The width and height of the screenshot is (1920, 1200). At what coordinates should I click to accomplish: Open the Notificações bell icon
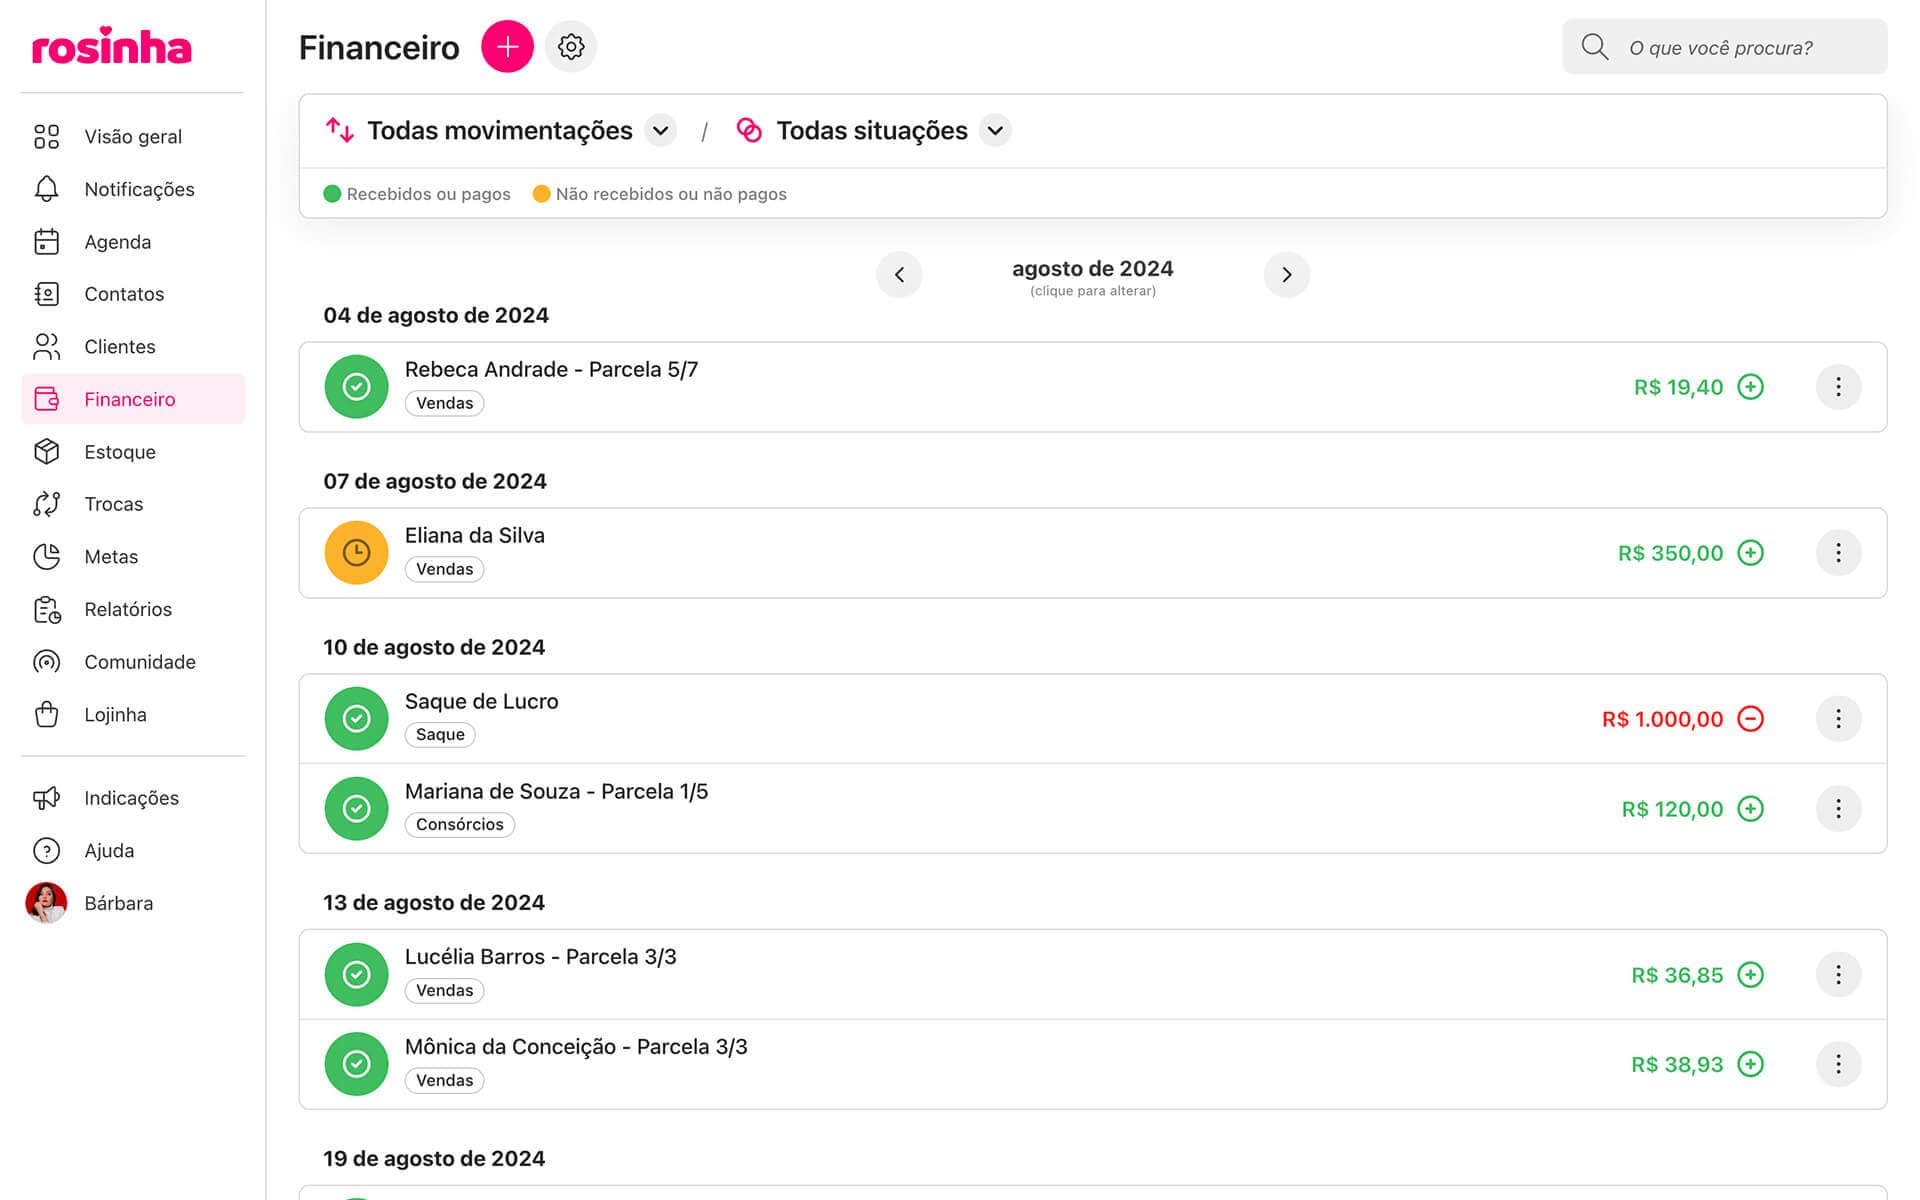[x=47, y=189]
